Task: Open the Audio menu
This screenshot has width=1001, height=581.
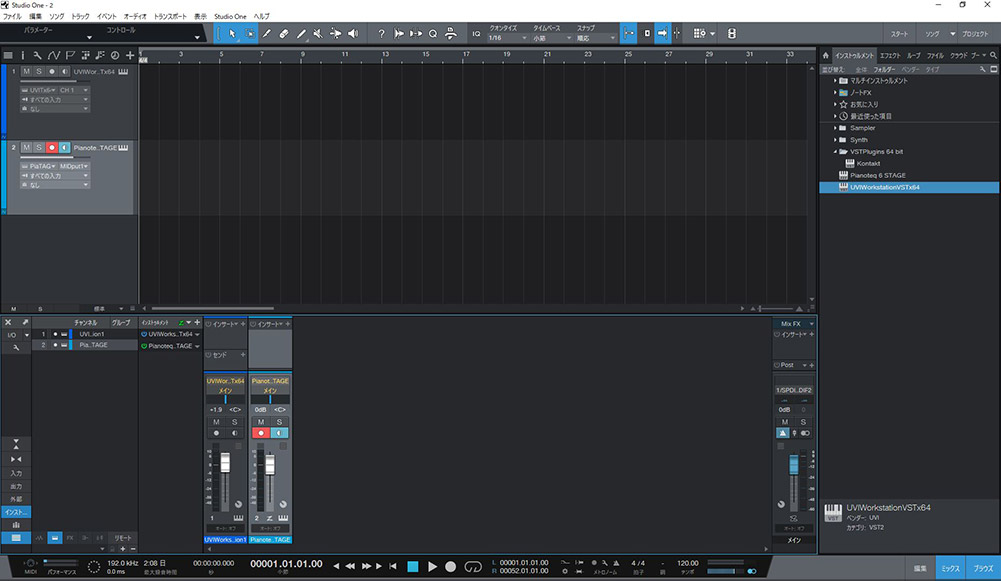Action: 135,17
